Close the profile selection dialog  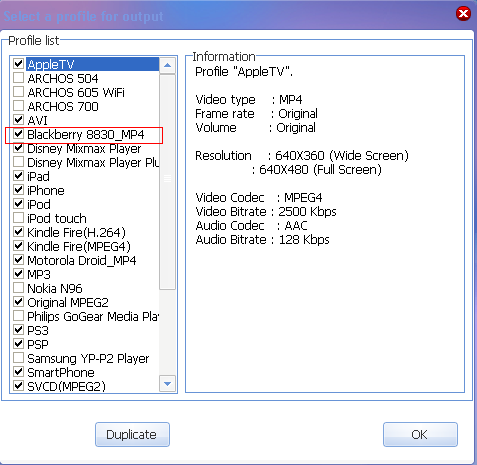463,14
